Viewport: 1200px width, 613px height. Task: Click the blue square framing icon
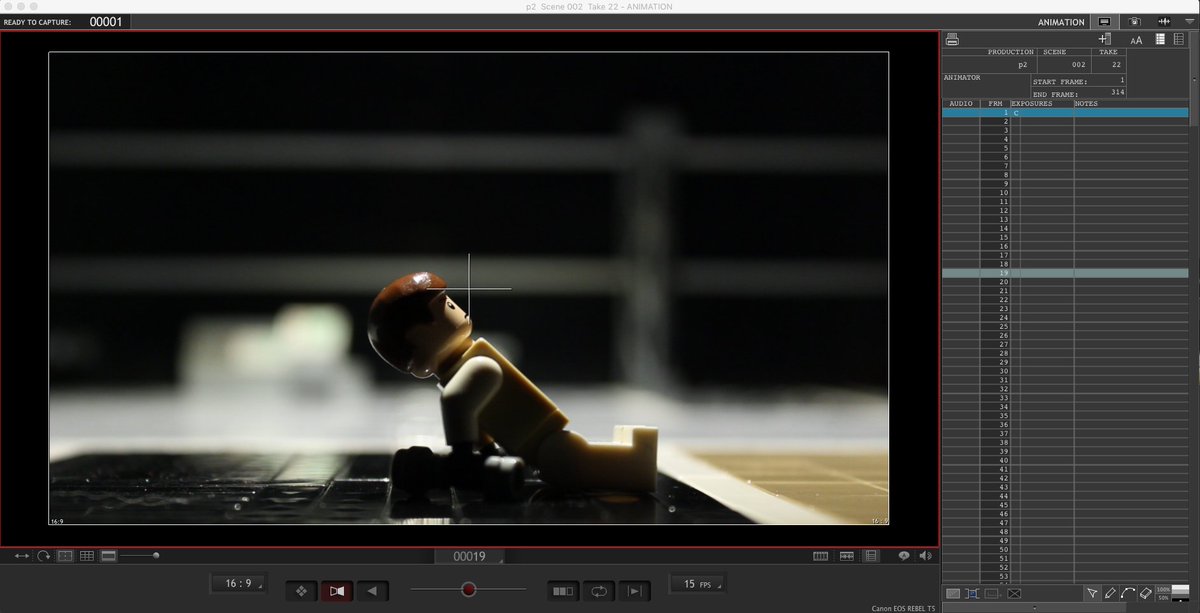pos(972,593)
